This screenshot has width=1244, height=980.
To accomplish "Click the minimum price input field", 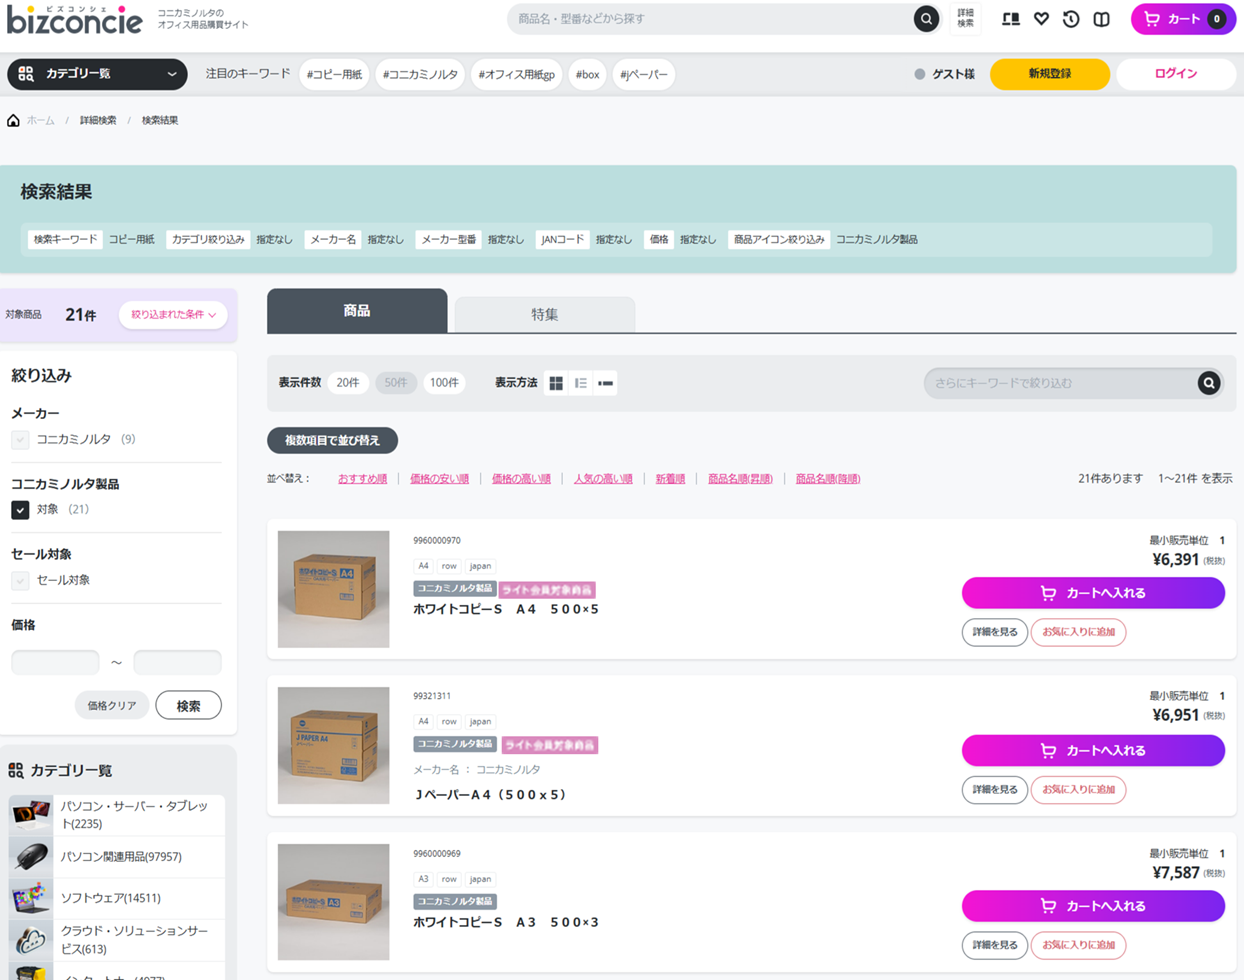I will (55, 662).
